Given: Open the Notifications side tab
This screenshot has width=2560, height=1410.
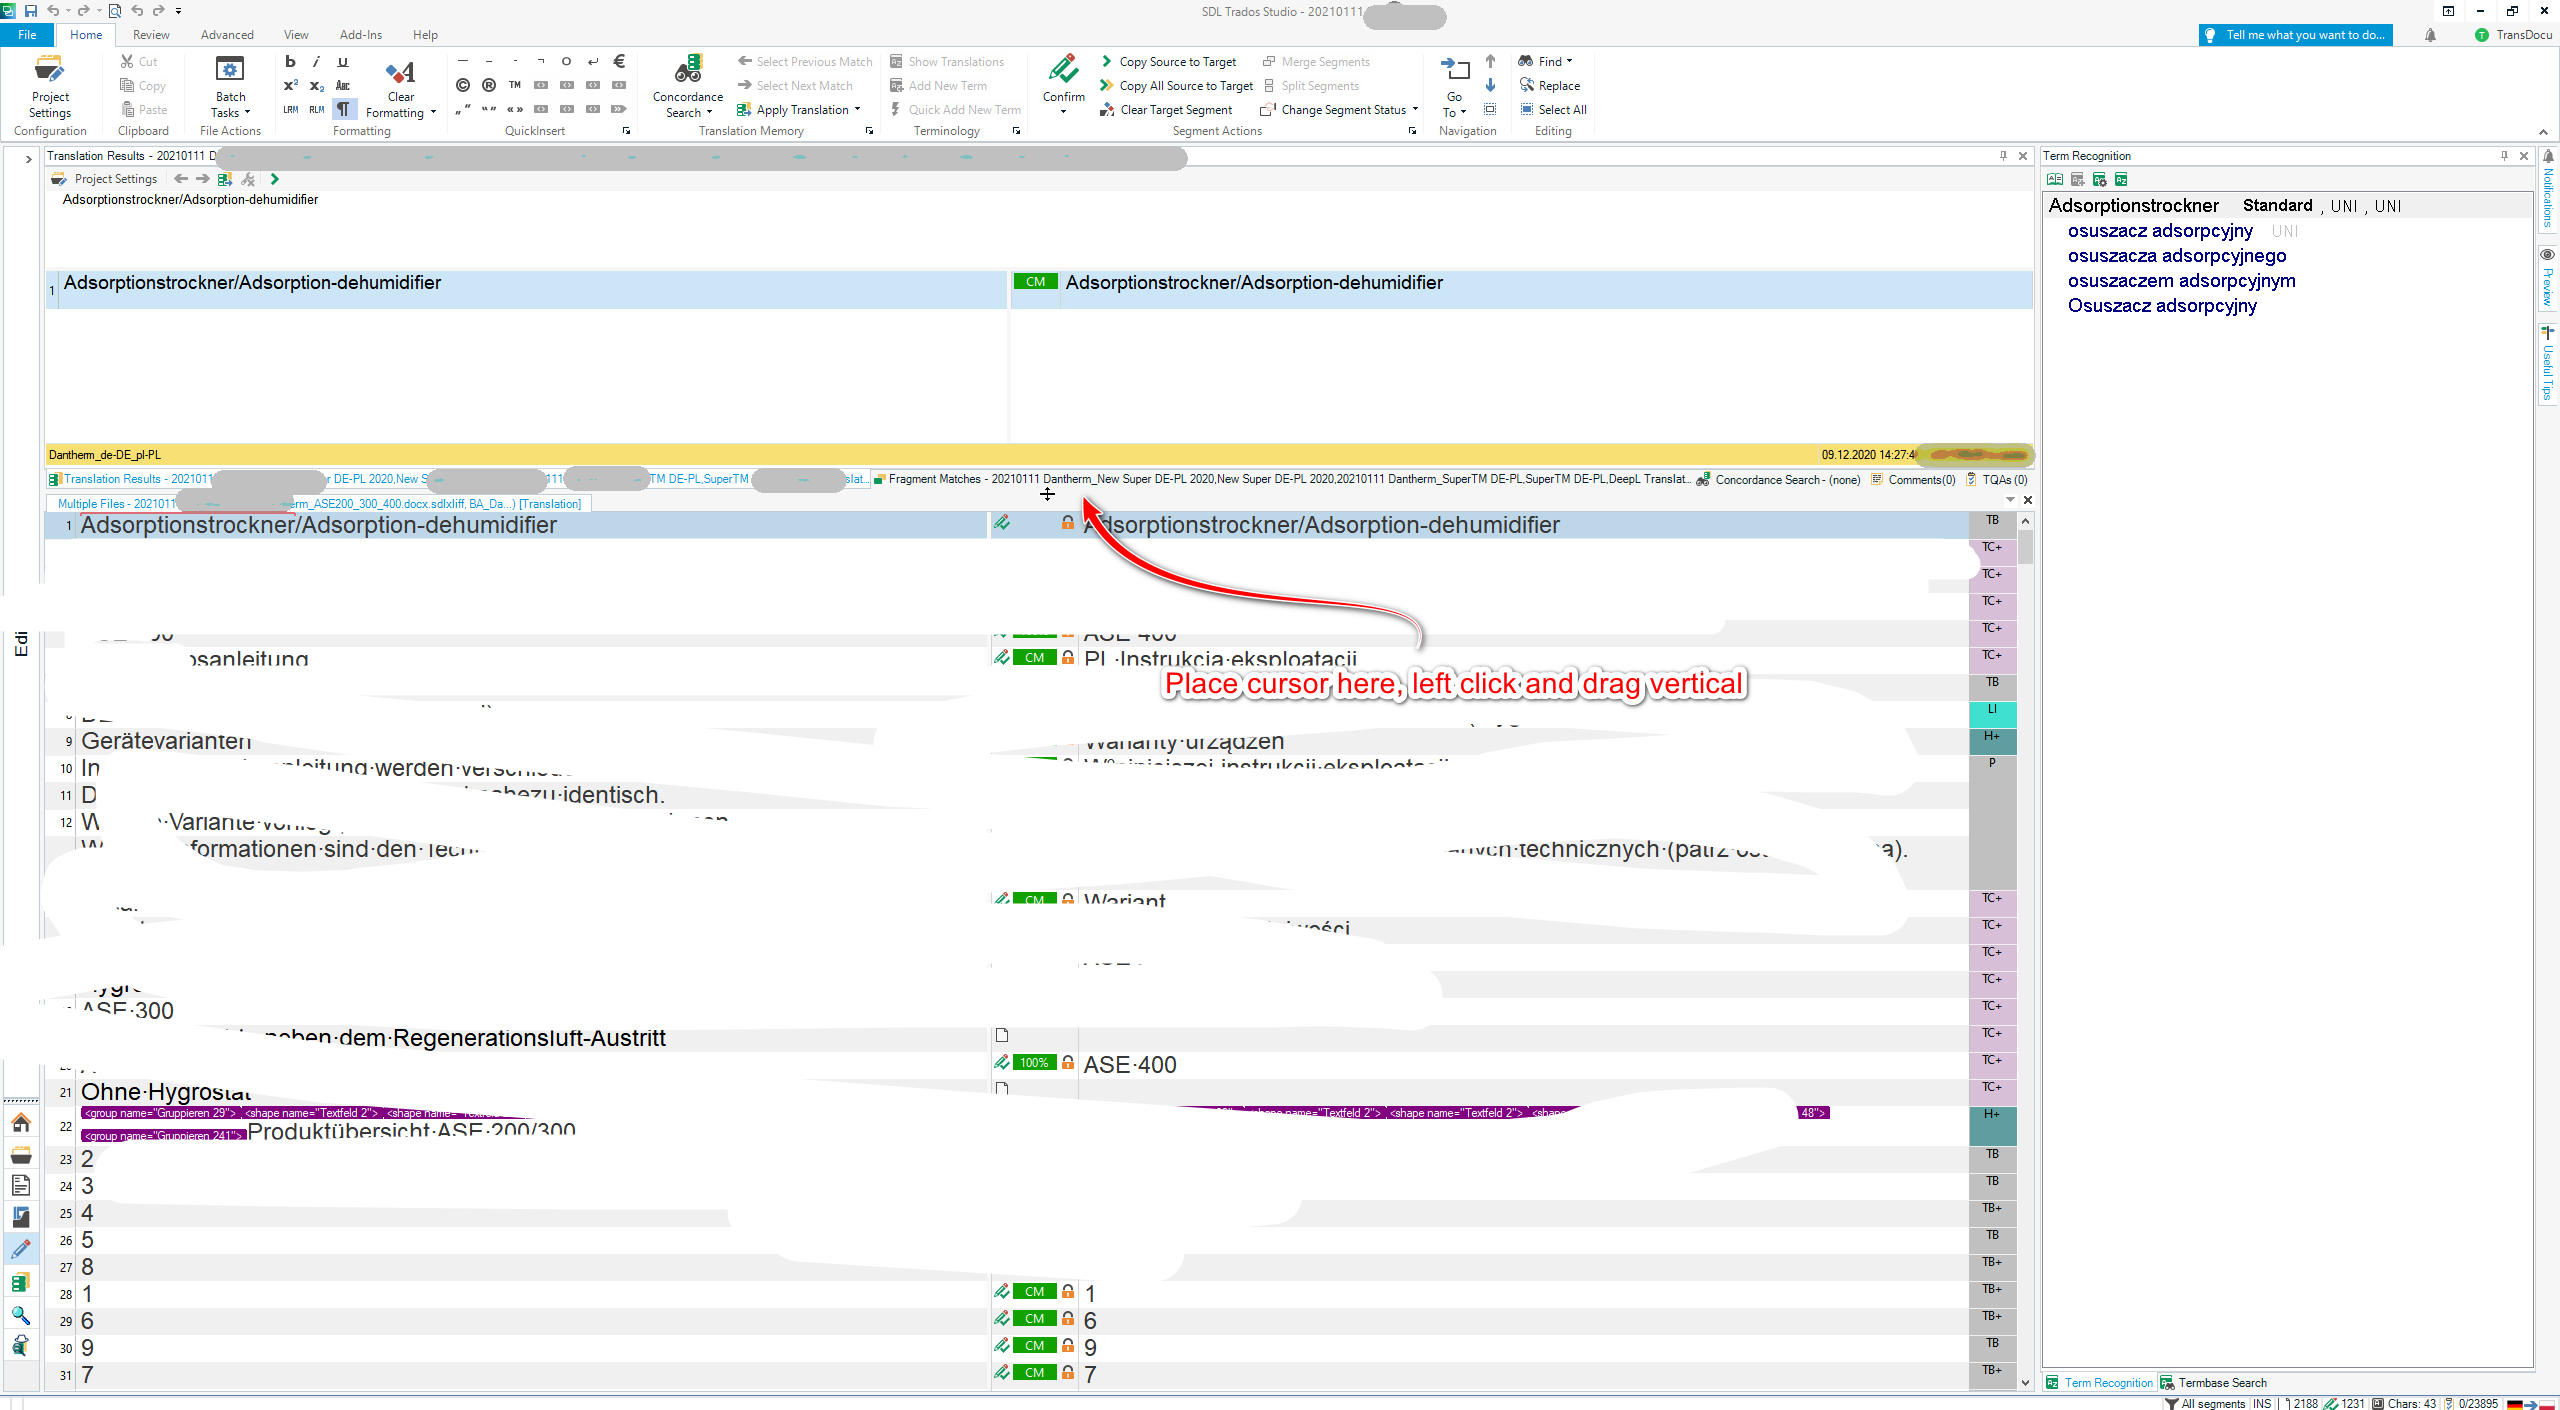Looking at the screenshot, I should (2548, 189).
